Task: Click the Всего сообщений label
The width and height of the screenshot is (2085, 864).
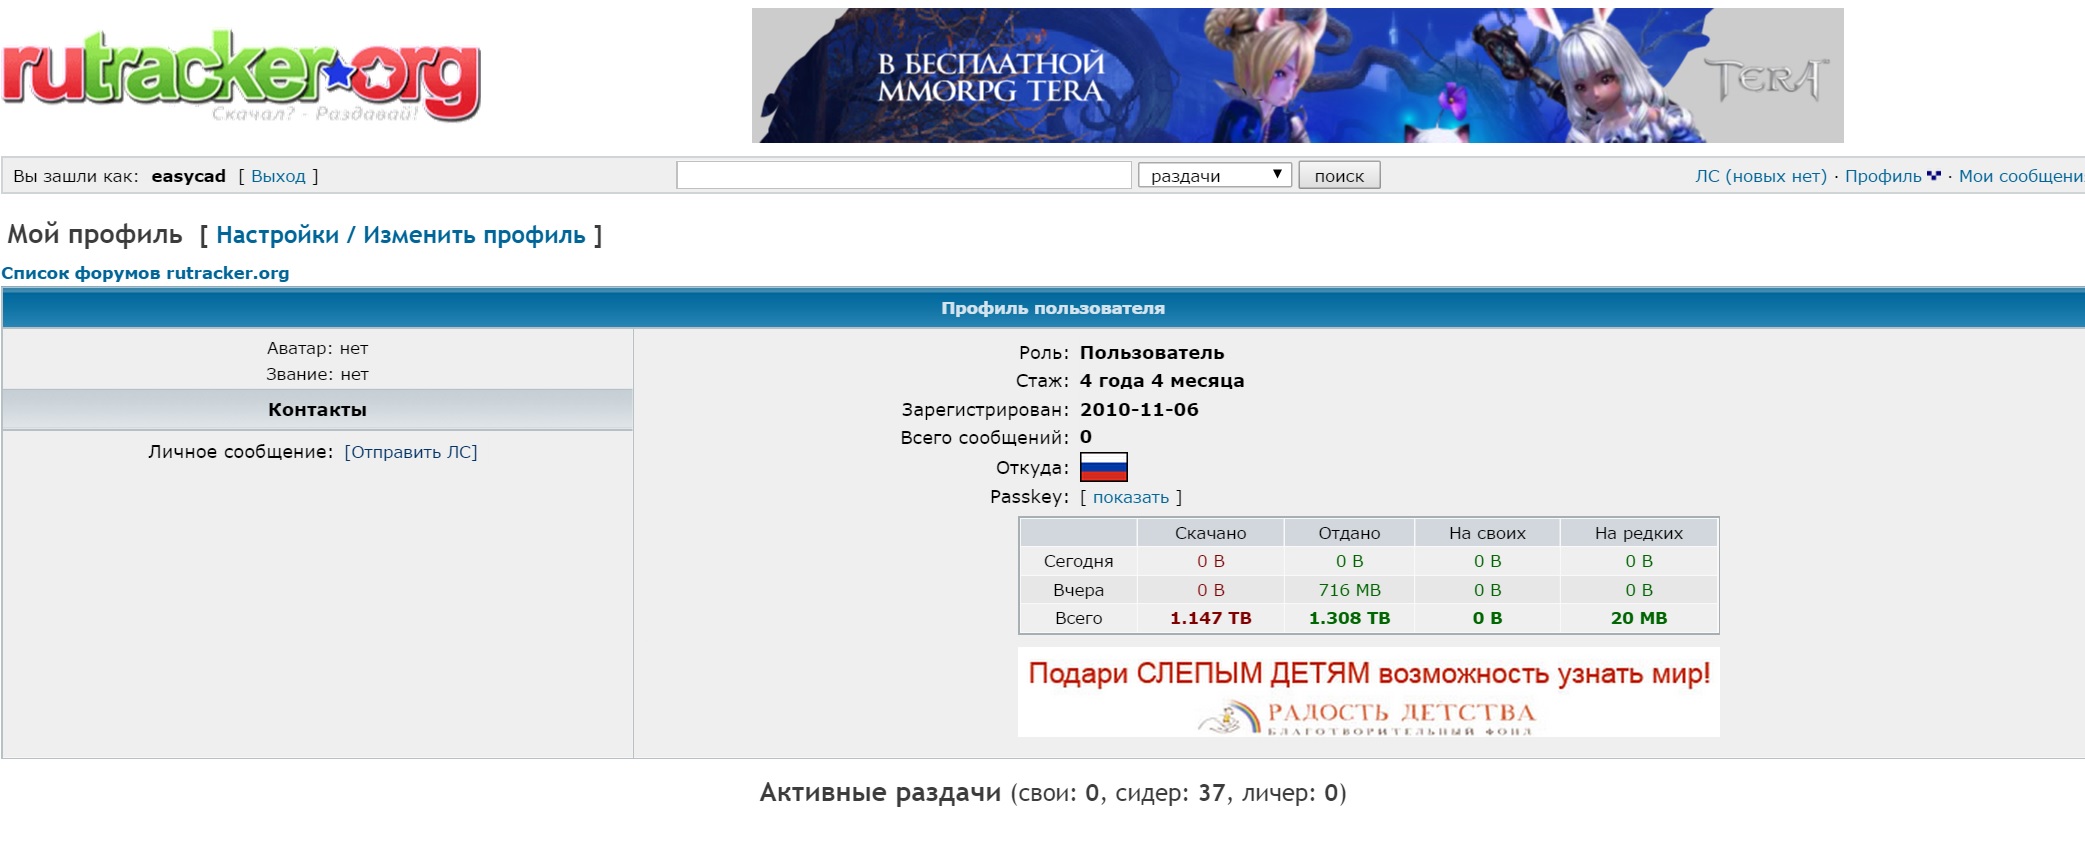Action: [984, 437]
